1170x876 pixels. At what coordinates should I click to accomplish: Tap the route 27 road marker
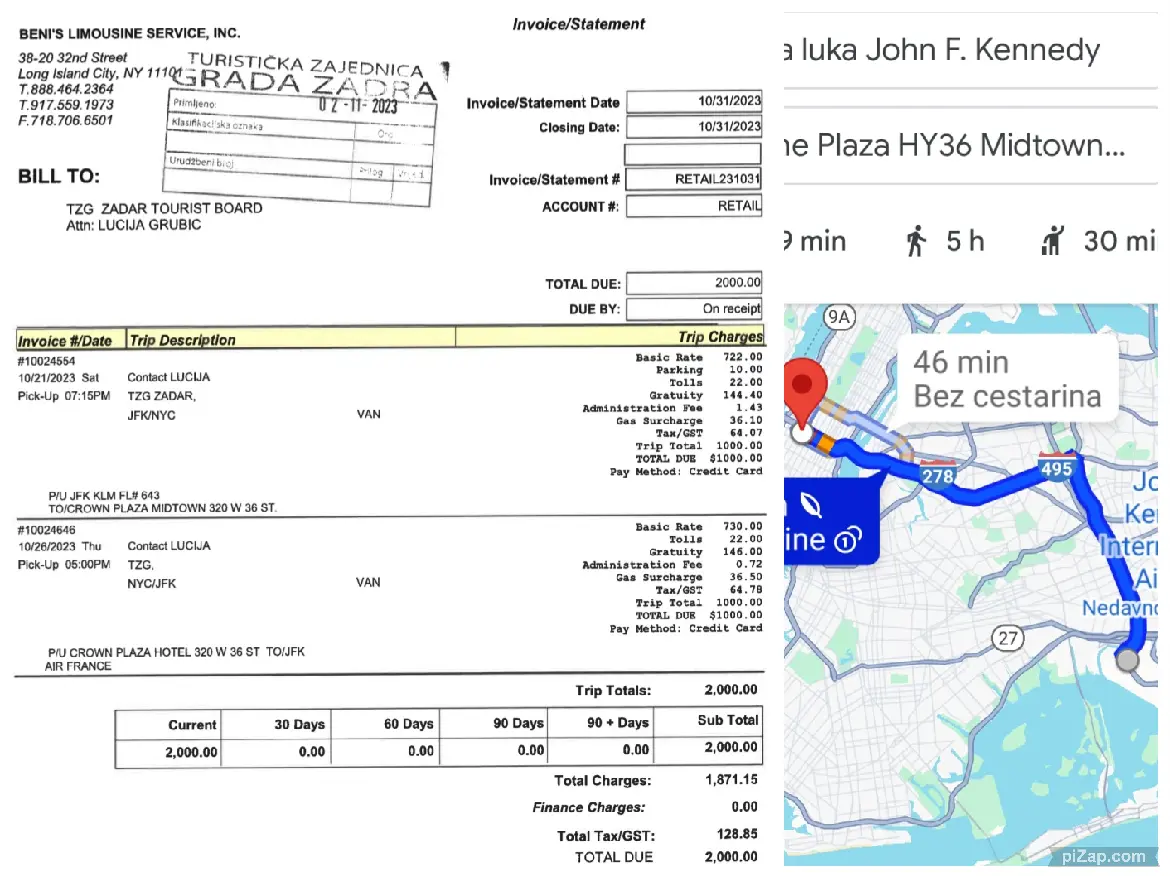pos(1008,637)
